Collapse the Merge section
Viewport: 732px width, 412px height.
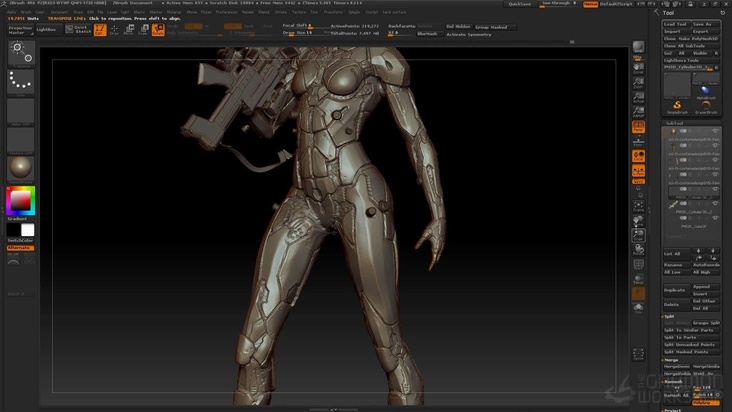pyautogui.click(x=670, y=360)
